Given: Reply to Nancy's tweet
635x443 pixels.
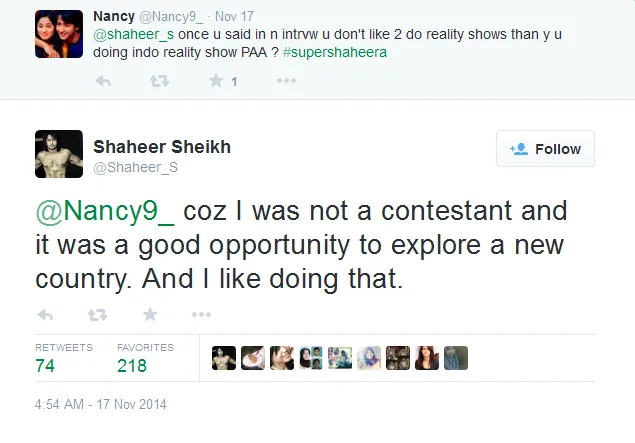Looking at the screenshot, I should click(x=103, y=81).
